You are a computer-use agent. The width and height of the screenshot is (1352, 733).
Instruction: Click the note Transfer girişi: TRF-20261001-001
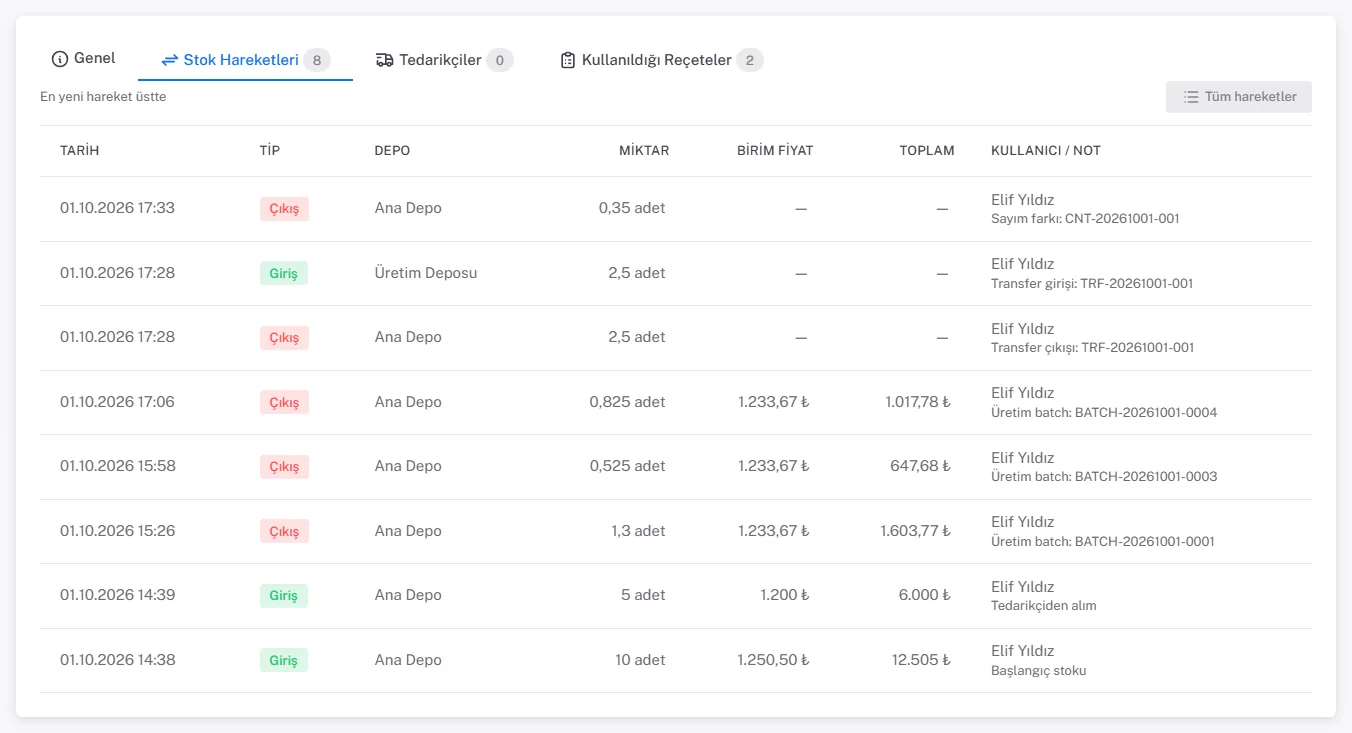(1092, 283)
